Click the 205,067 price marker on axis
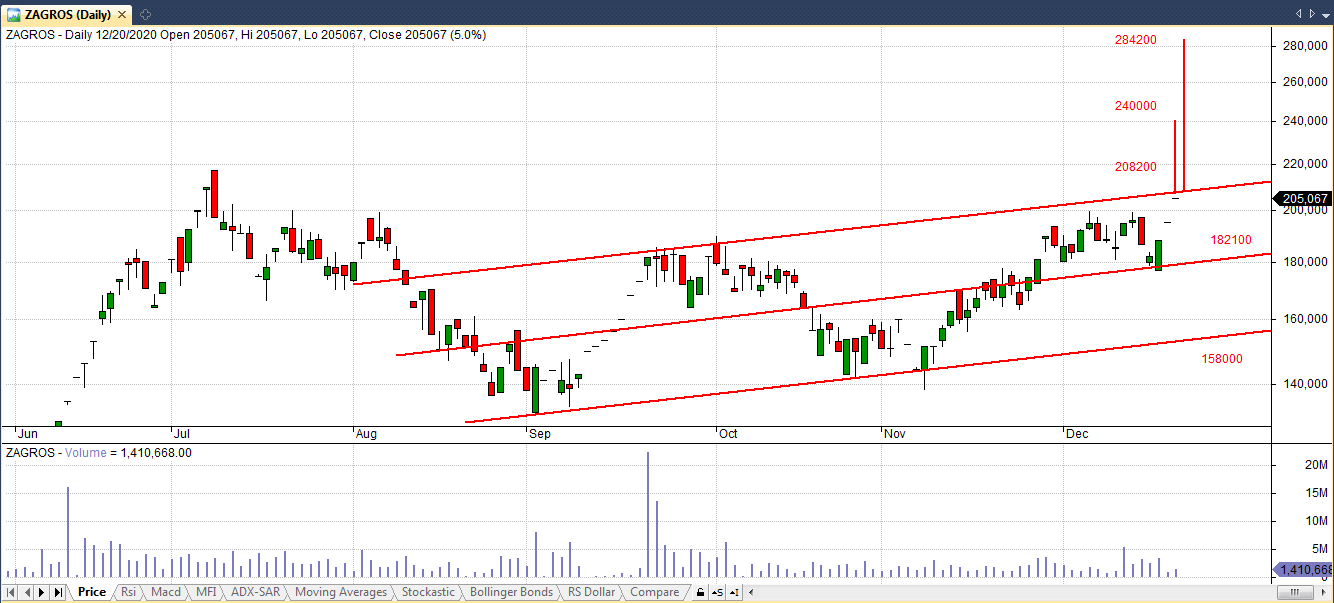The width and height of the screenshot is (1334, 603). (x=1302, y=198)
